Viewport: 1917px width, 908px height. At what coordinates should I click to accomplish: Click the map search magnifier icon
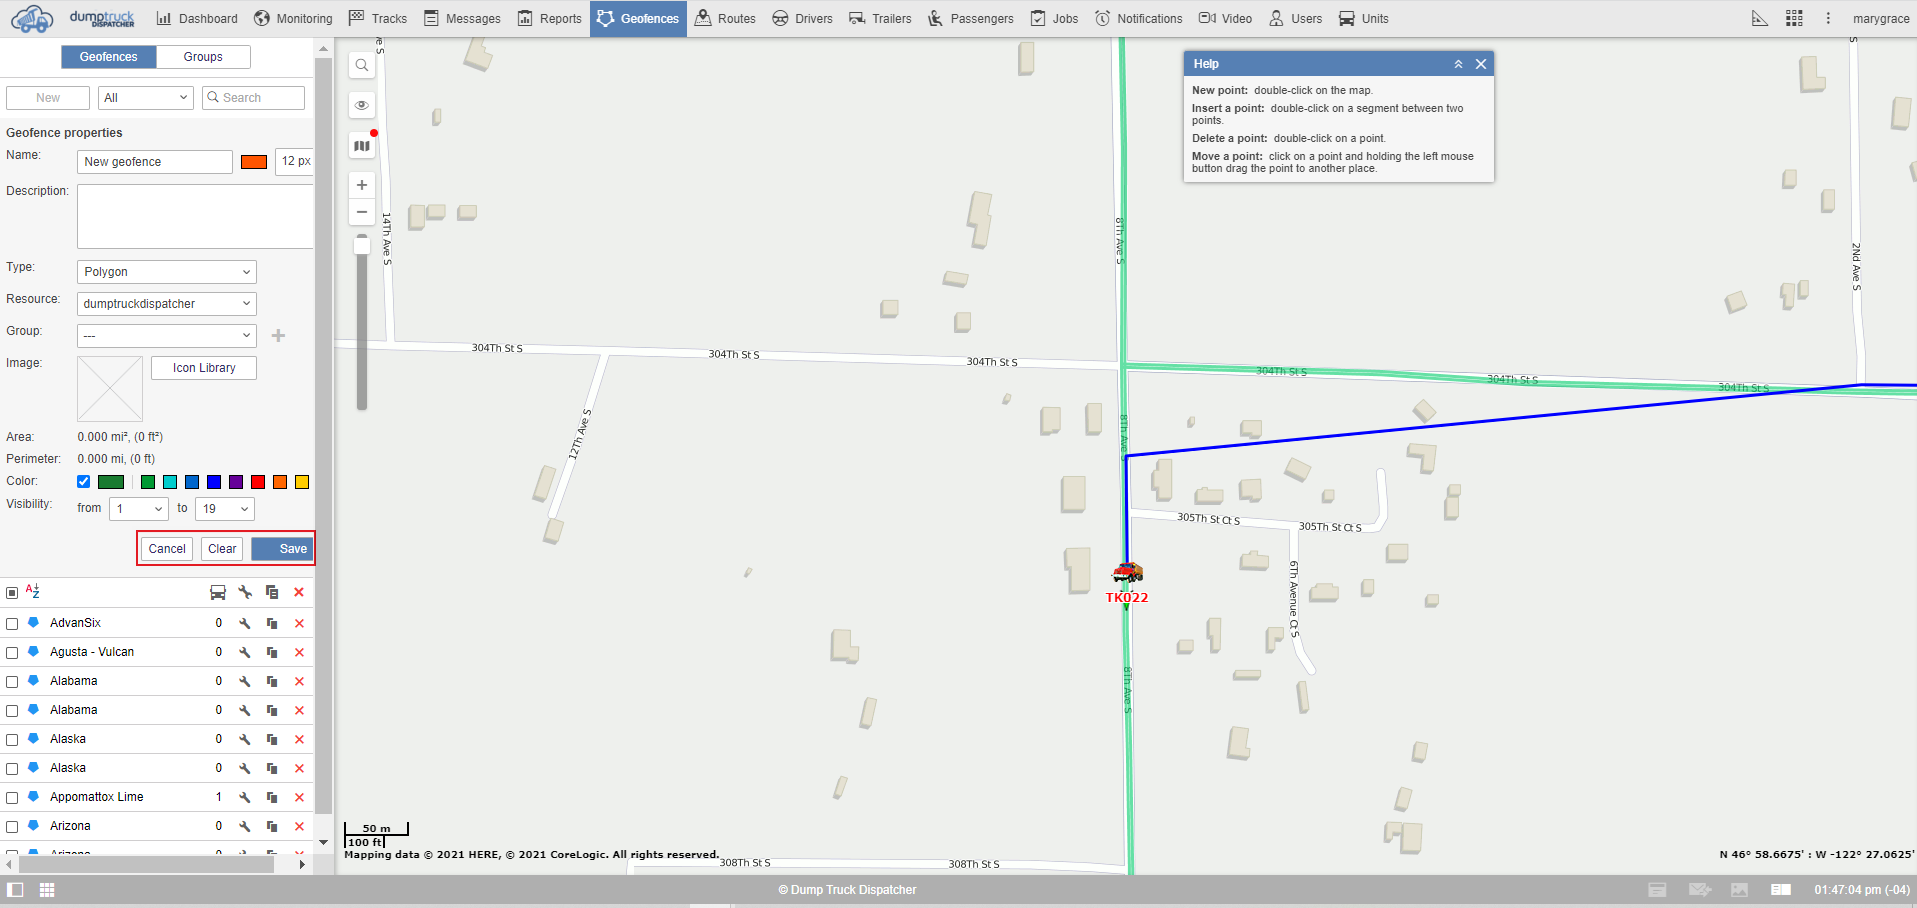pyautogui.click(x=362, y=66)
